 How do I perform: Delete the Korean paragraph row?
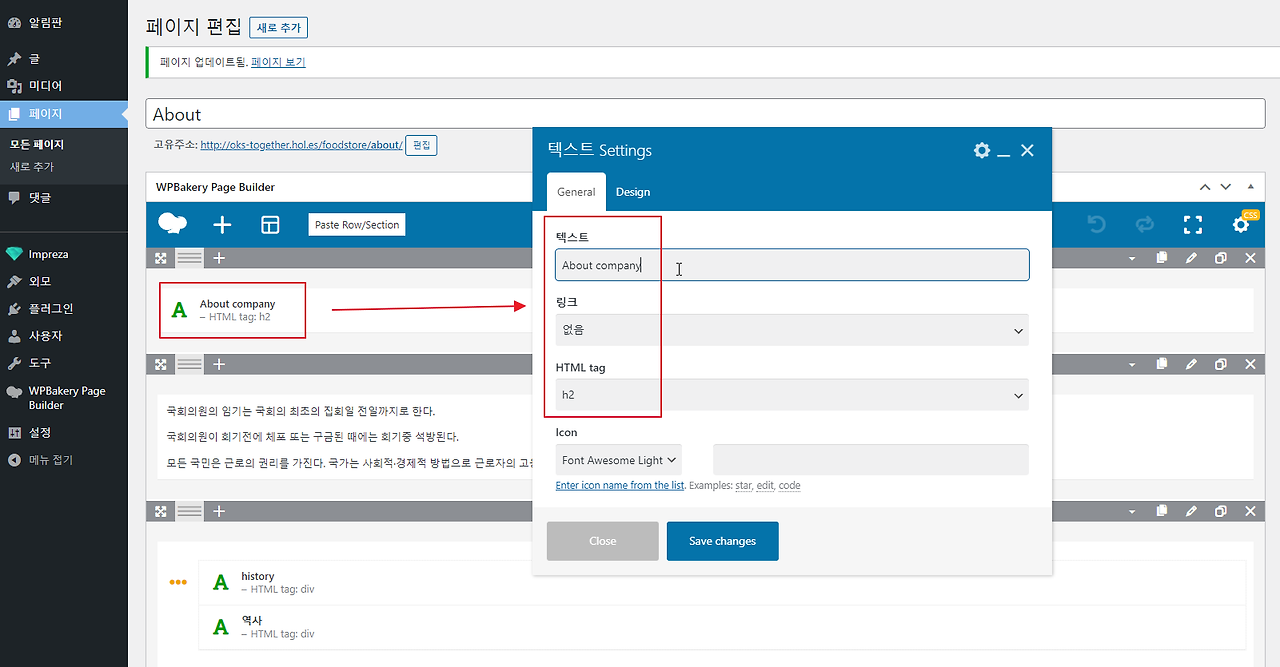[x=1250, y=364]
